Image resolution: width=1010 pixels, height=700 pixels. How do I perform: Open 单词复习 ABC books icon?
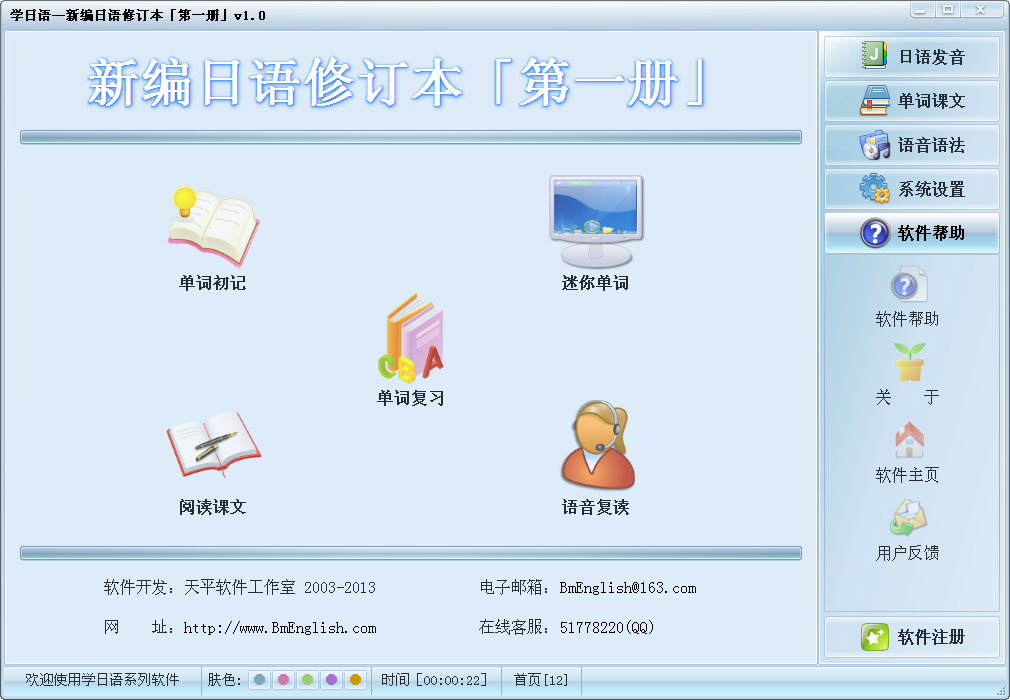411,337
